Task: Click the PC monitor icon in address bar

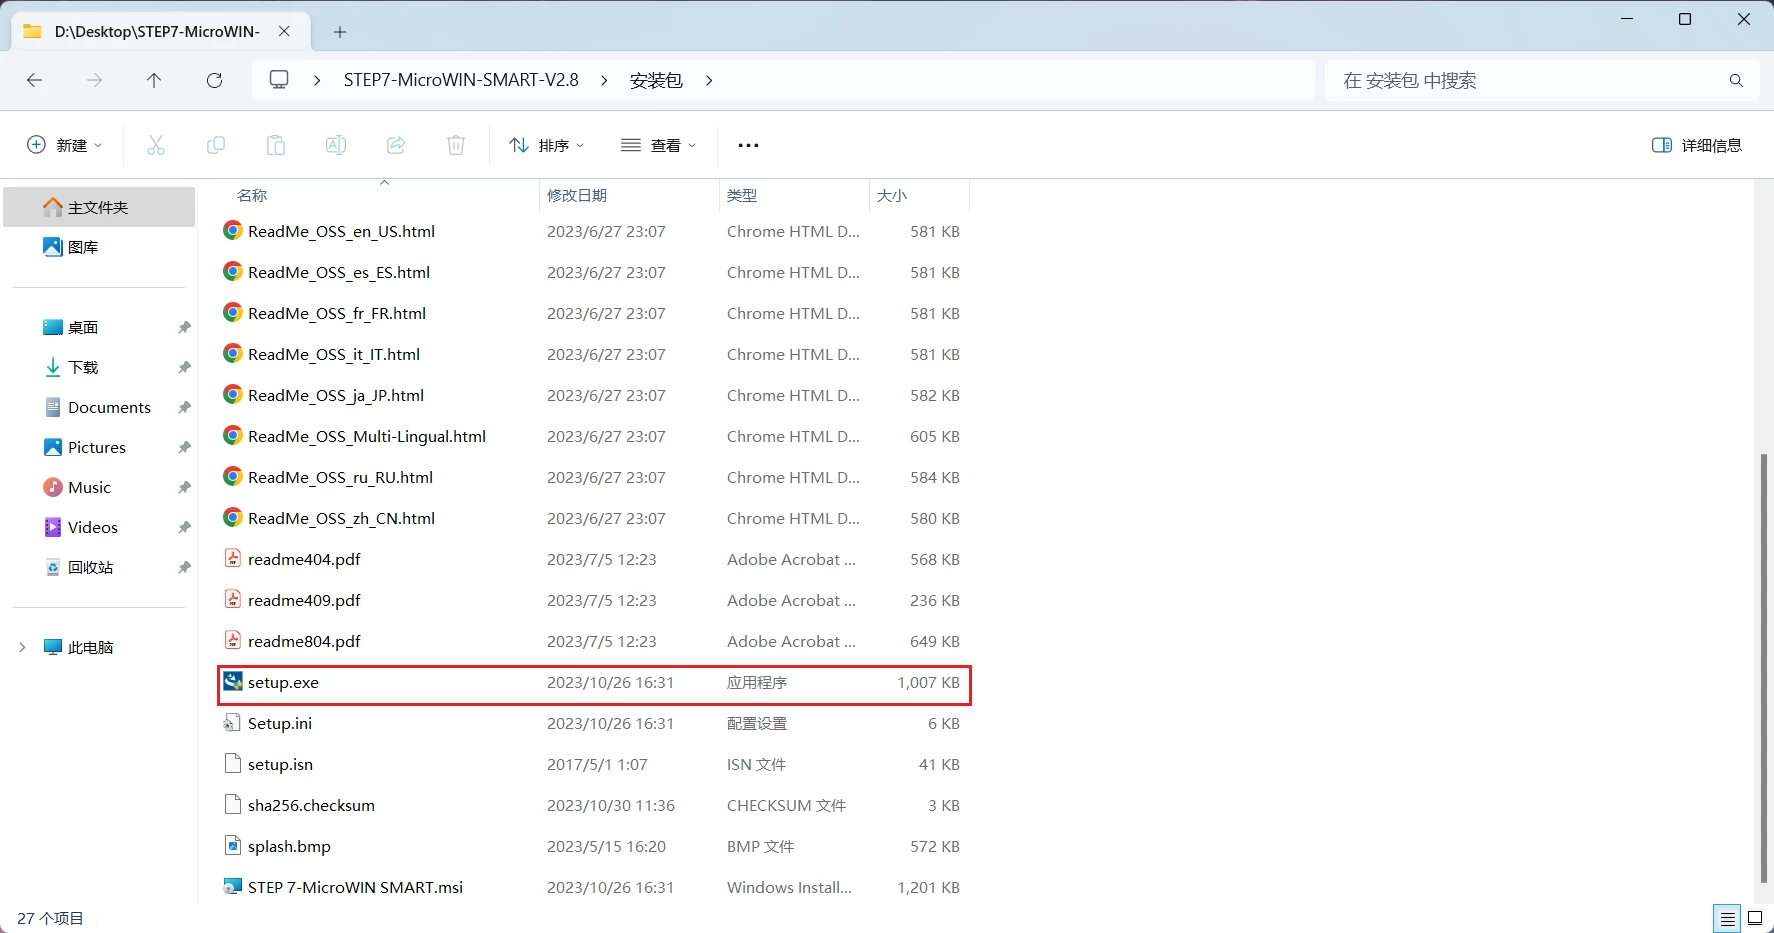Action: [x=279, y=80]
